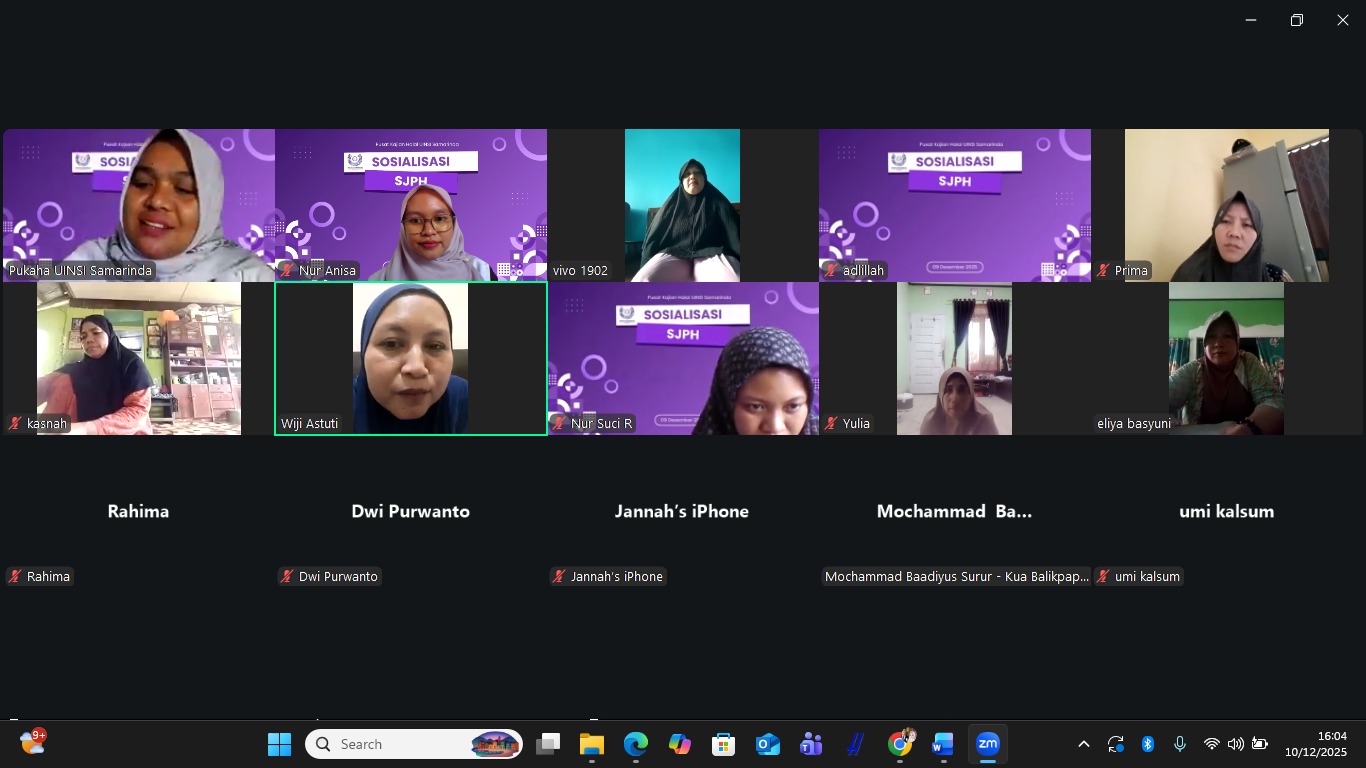Open the Copilot app icon
This screenshot has width=1366, height=768.
click(x=680, y=744)
